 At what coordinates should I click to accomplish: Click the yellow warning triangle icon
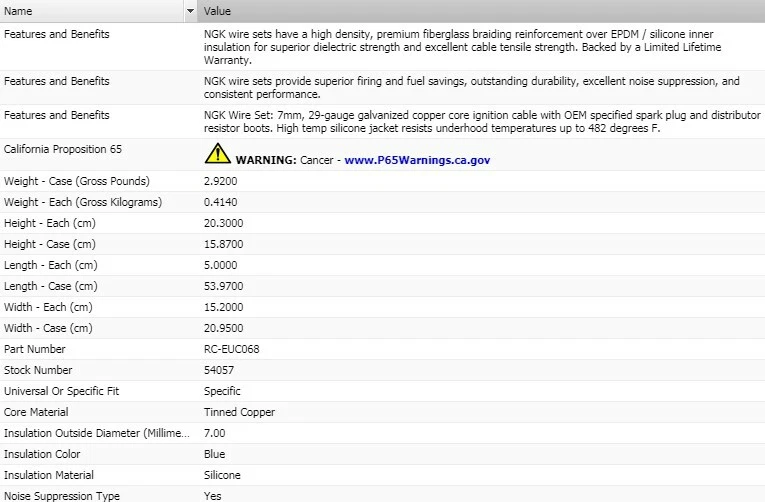218,153
